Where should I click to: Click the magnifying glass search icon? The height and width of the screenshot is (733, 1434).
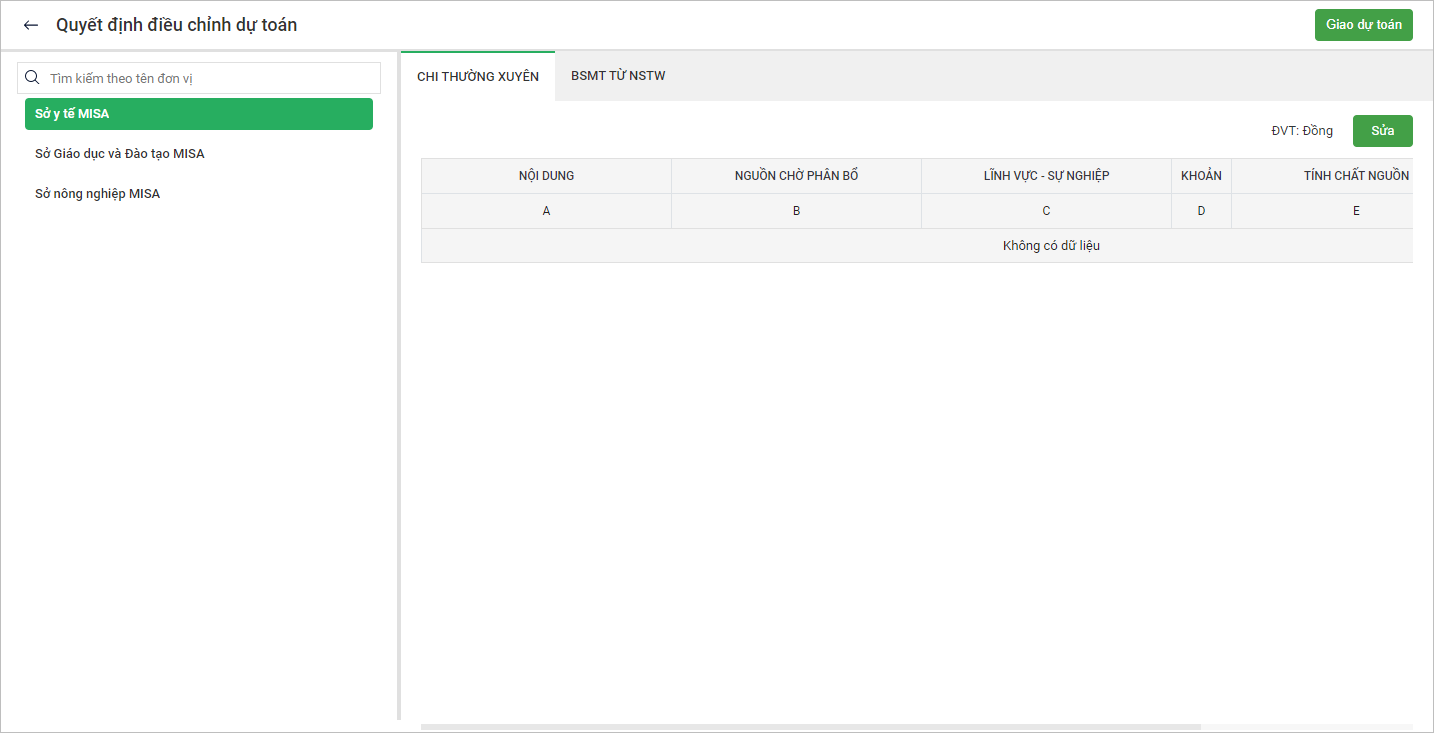pyautogui.click(x=32, y=78)
